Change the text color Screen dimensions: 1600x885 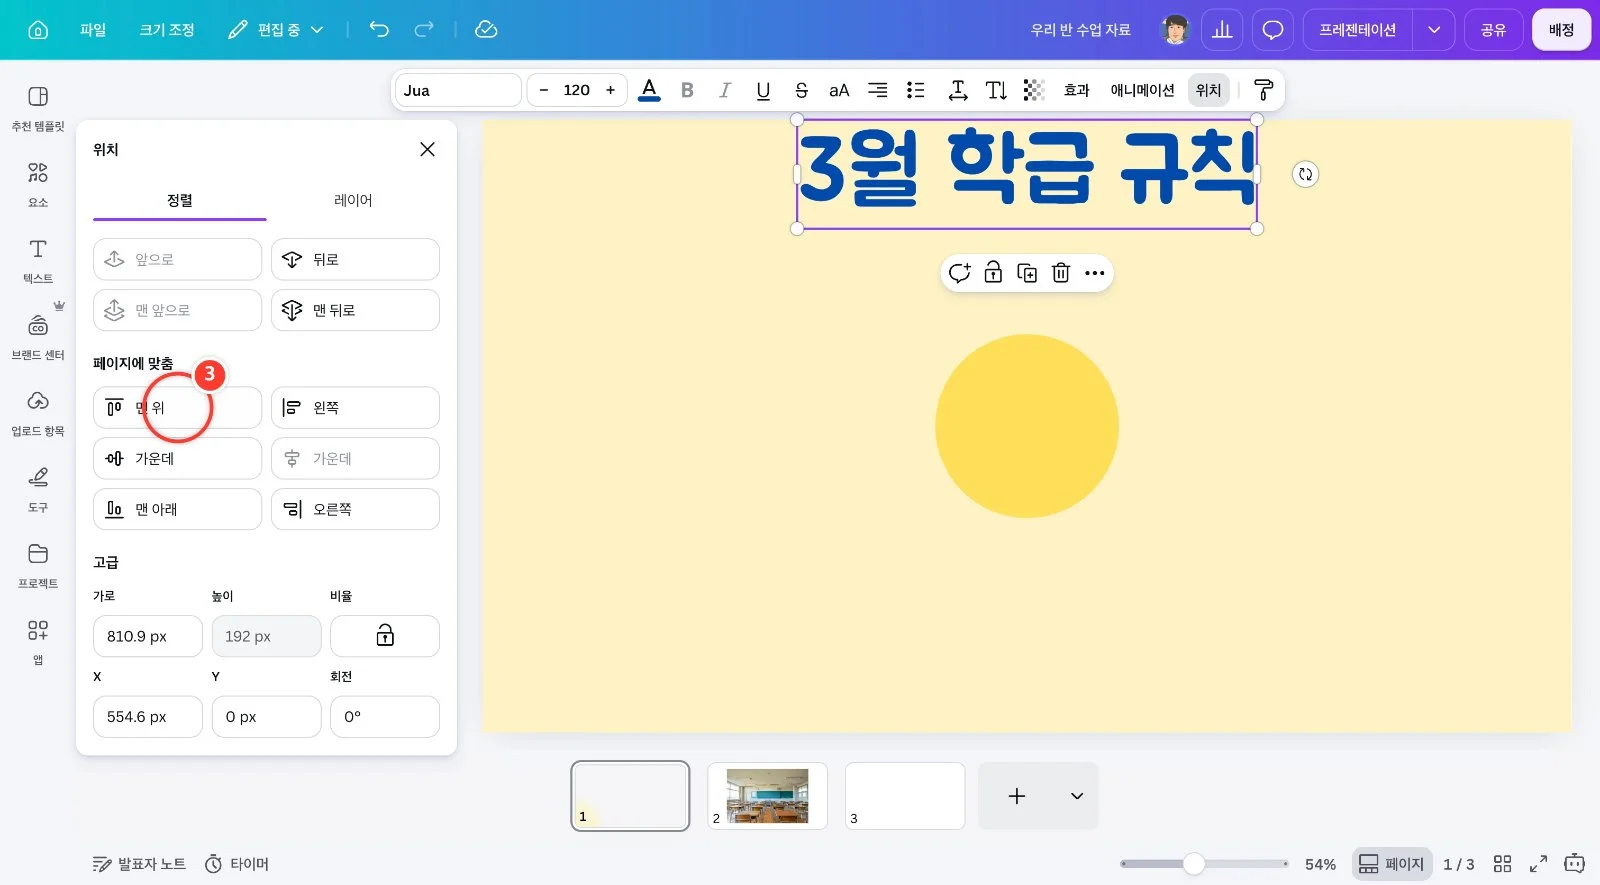(x=649, y=90)
